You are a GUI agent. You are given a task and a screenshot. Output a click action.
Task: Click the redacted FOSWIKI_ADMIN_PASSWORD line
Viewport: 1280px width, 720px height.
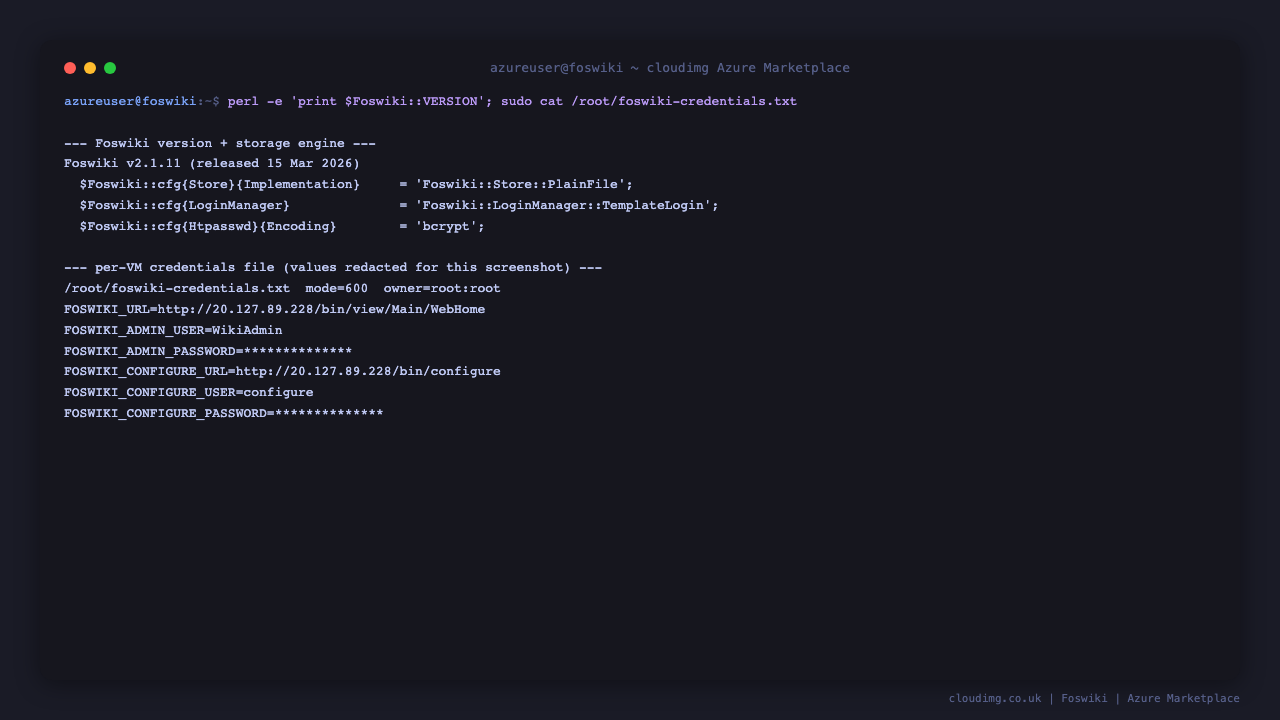208,351
